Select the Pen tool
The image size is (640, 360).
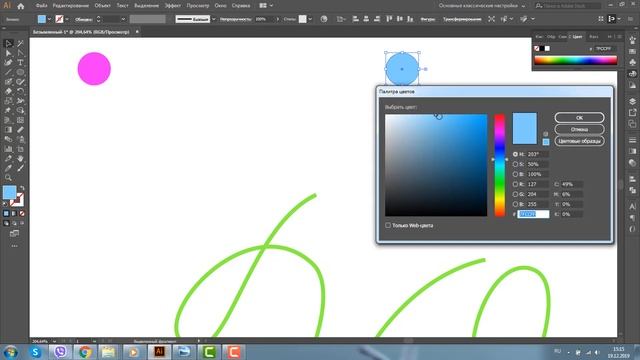click(8, 62)
